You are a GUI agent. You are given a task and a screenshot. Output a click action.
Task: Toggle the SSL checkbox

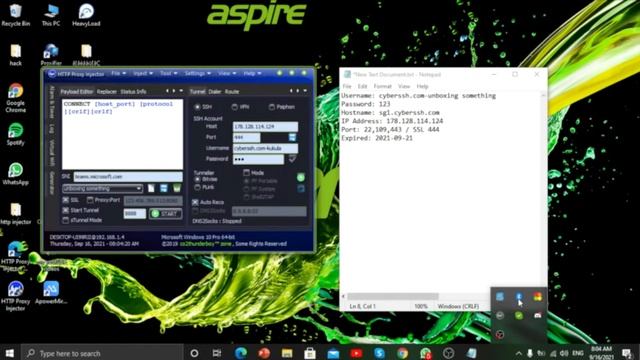click(x=66, y=200)
